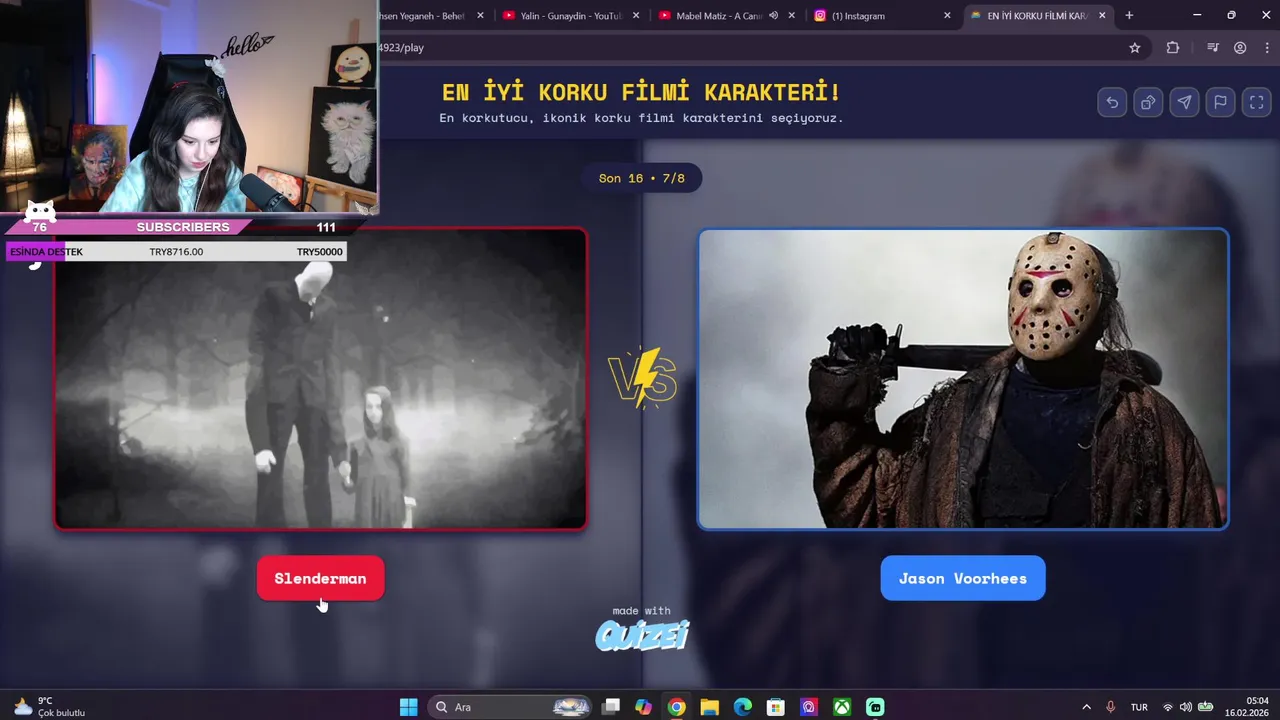Switch to the Instagram tab
The width and height of the screenshot is (1280, 720).
click(883, 15)
